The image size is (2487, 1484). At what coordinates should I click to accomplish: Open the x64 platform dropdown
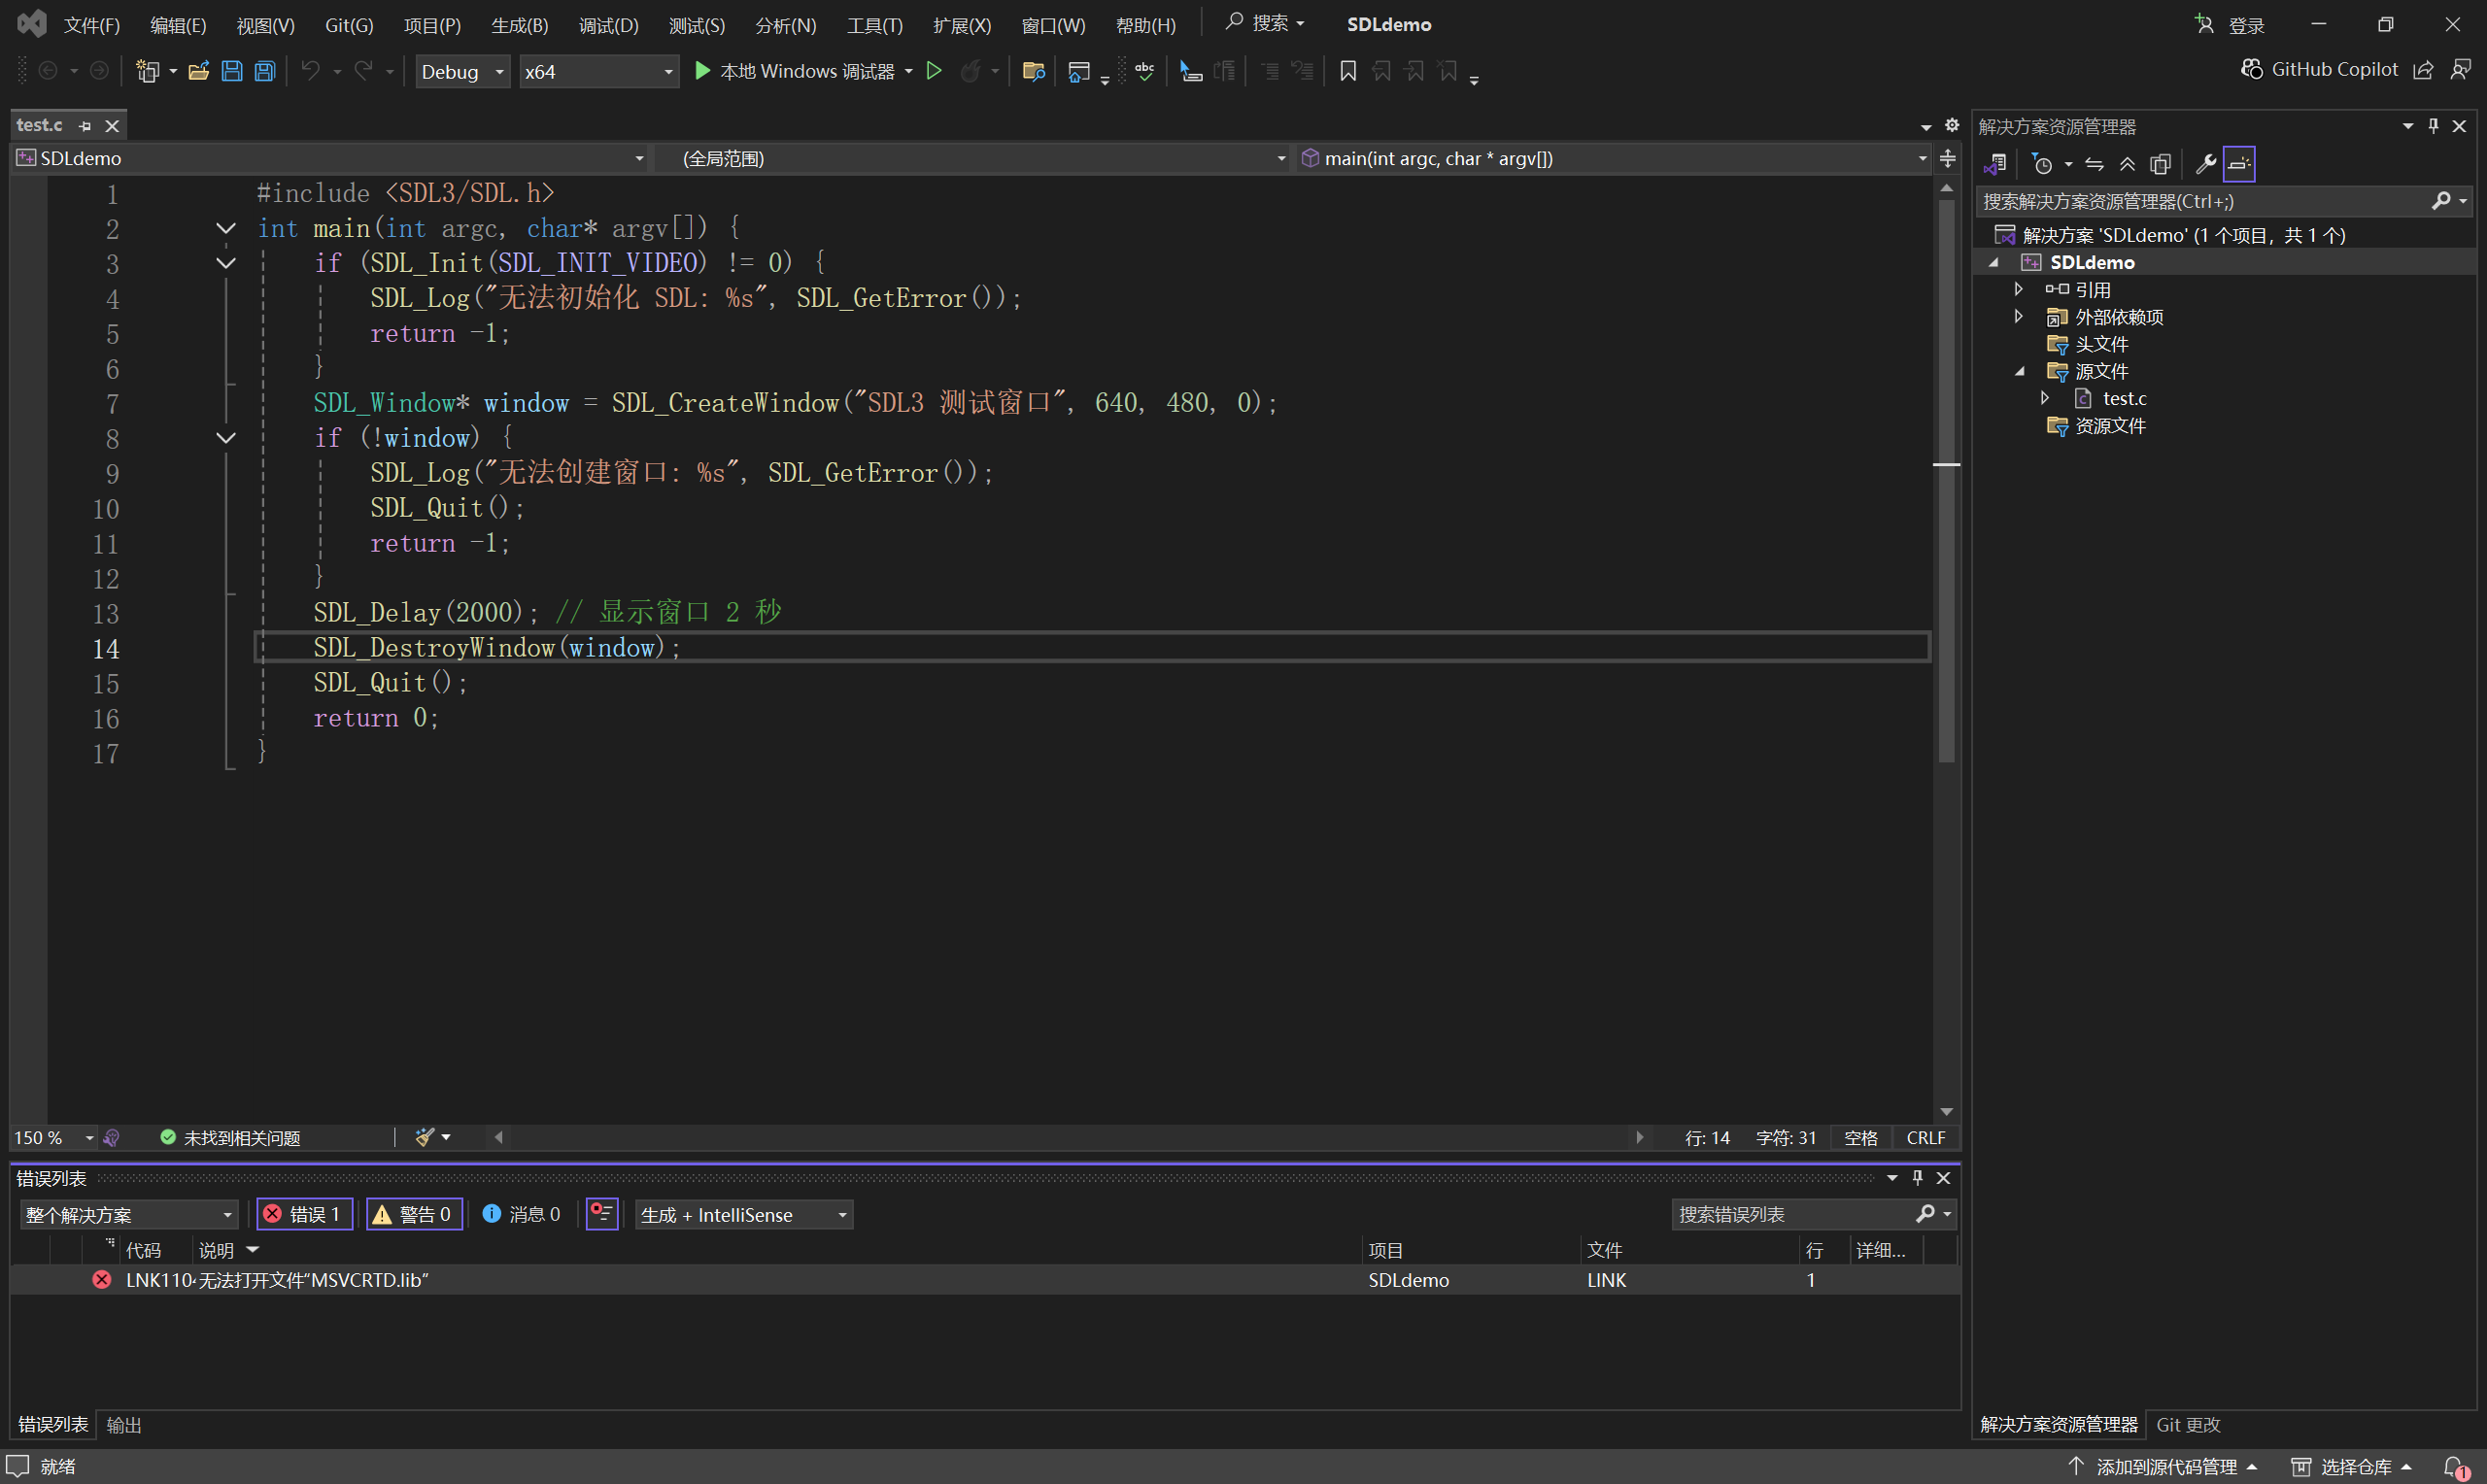[x=598, y=72]
